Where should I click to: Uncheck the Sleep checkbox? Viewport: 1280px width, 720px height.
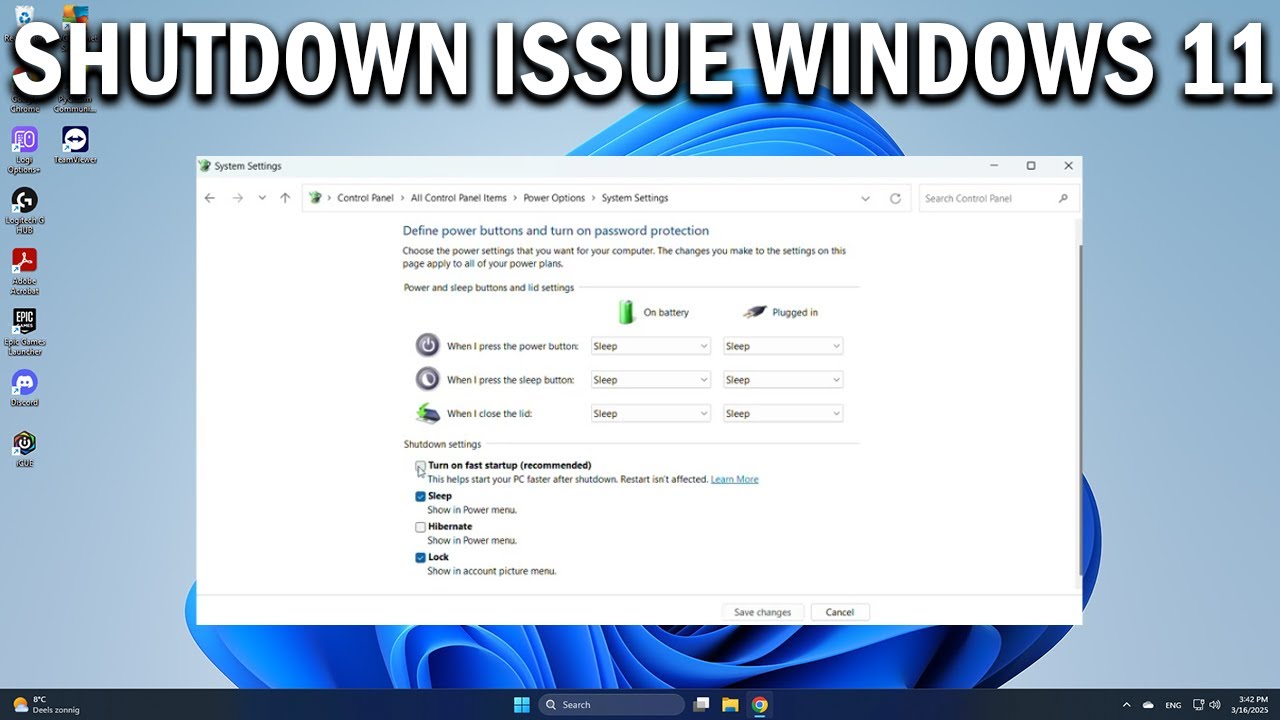click(x=420, y=496)
